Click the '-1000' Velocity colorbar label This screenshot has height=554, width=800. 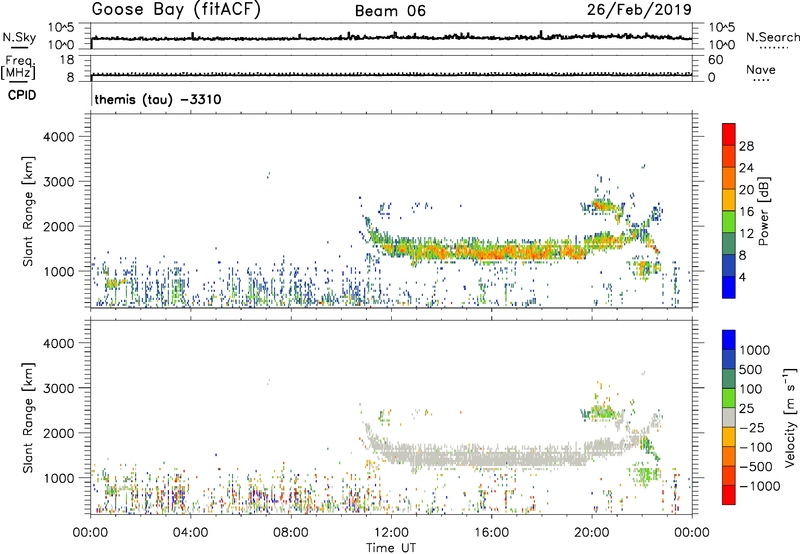(x=759, y=486)
